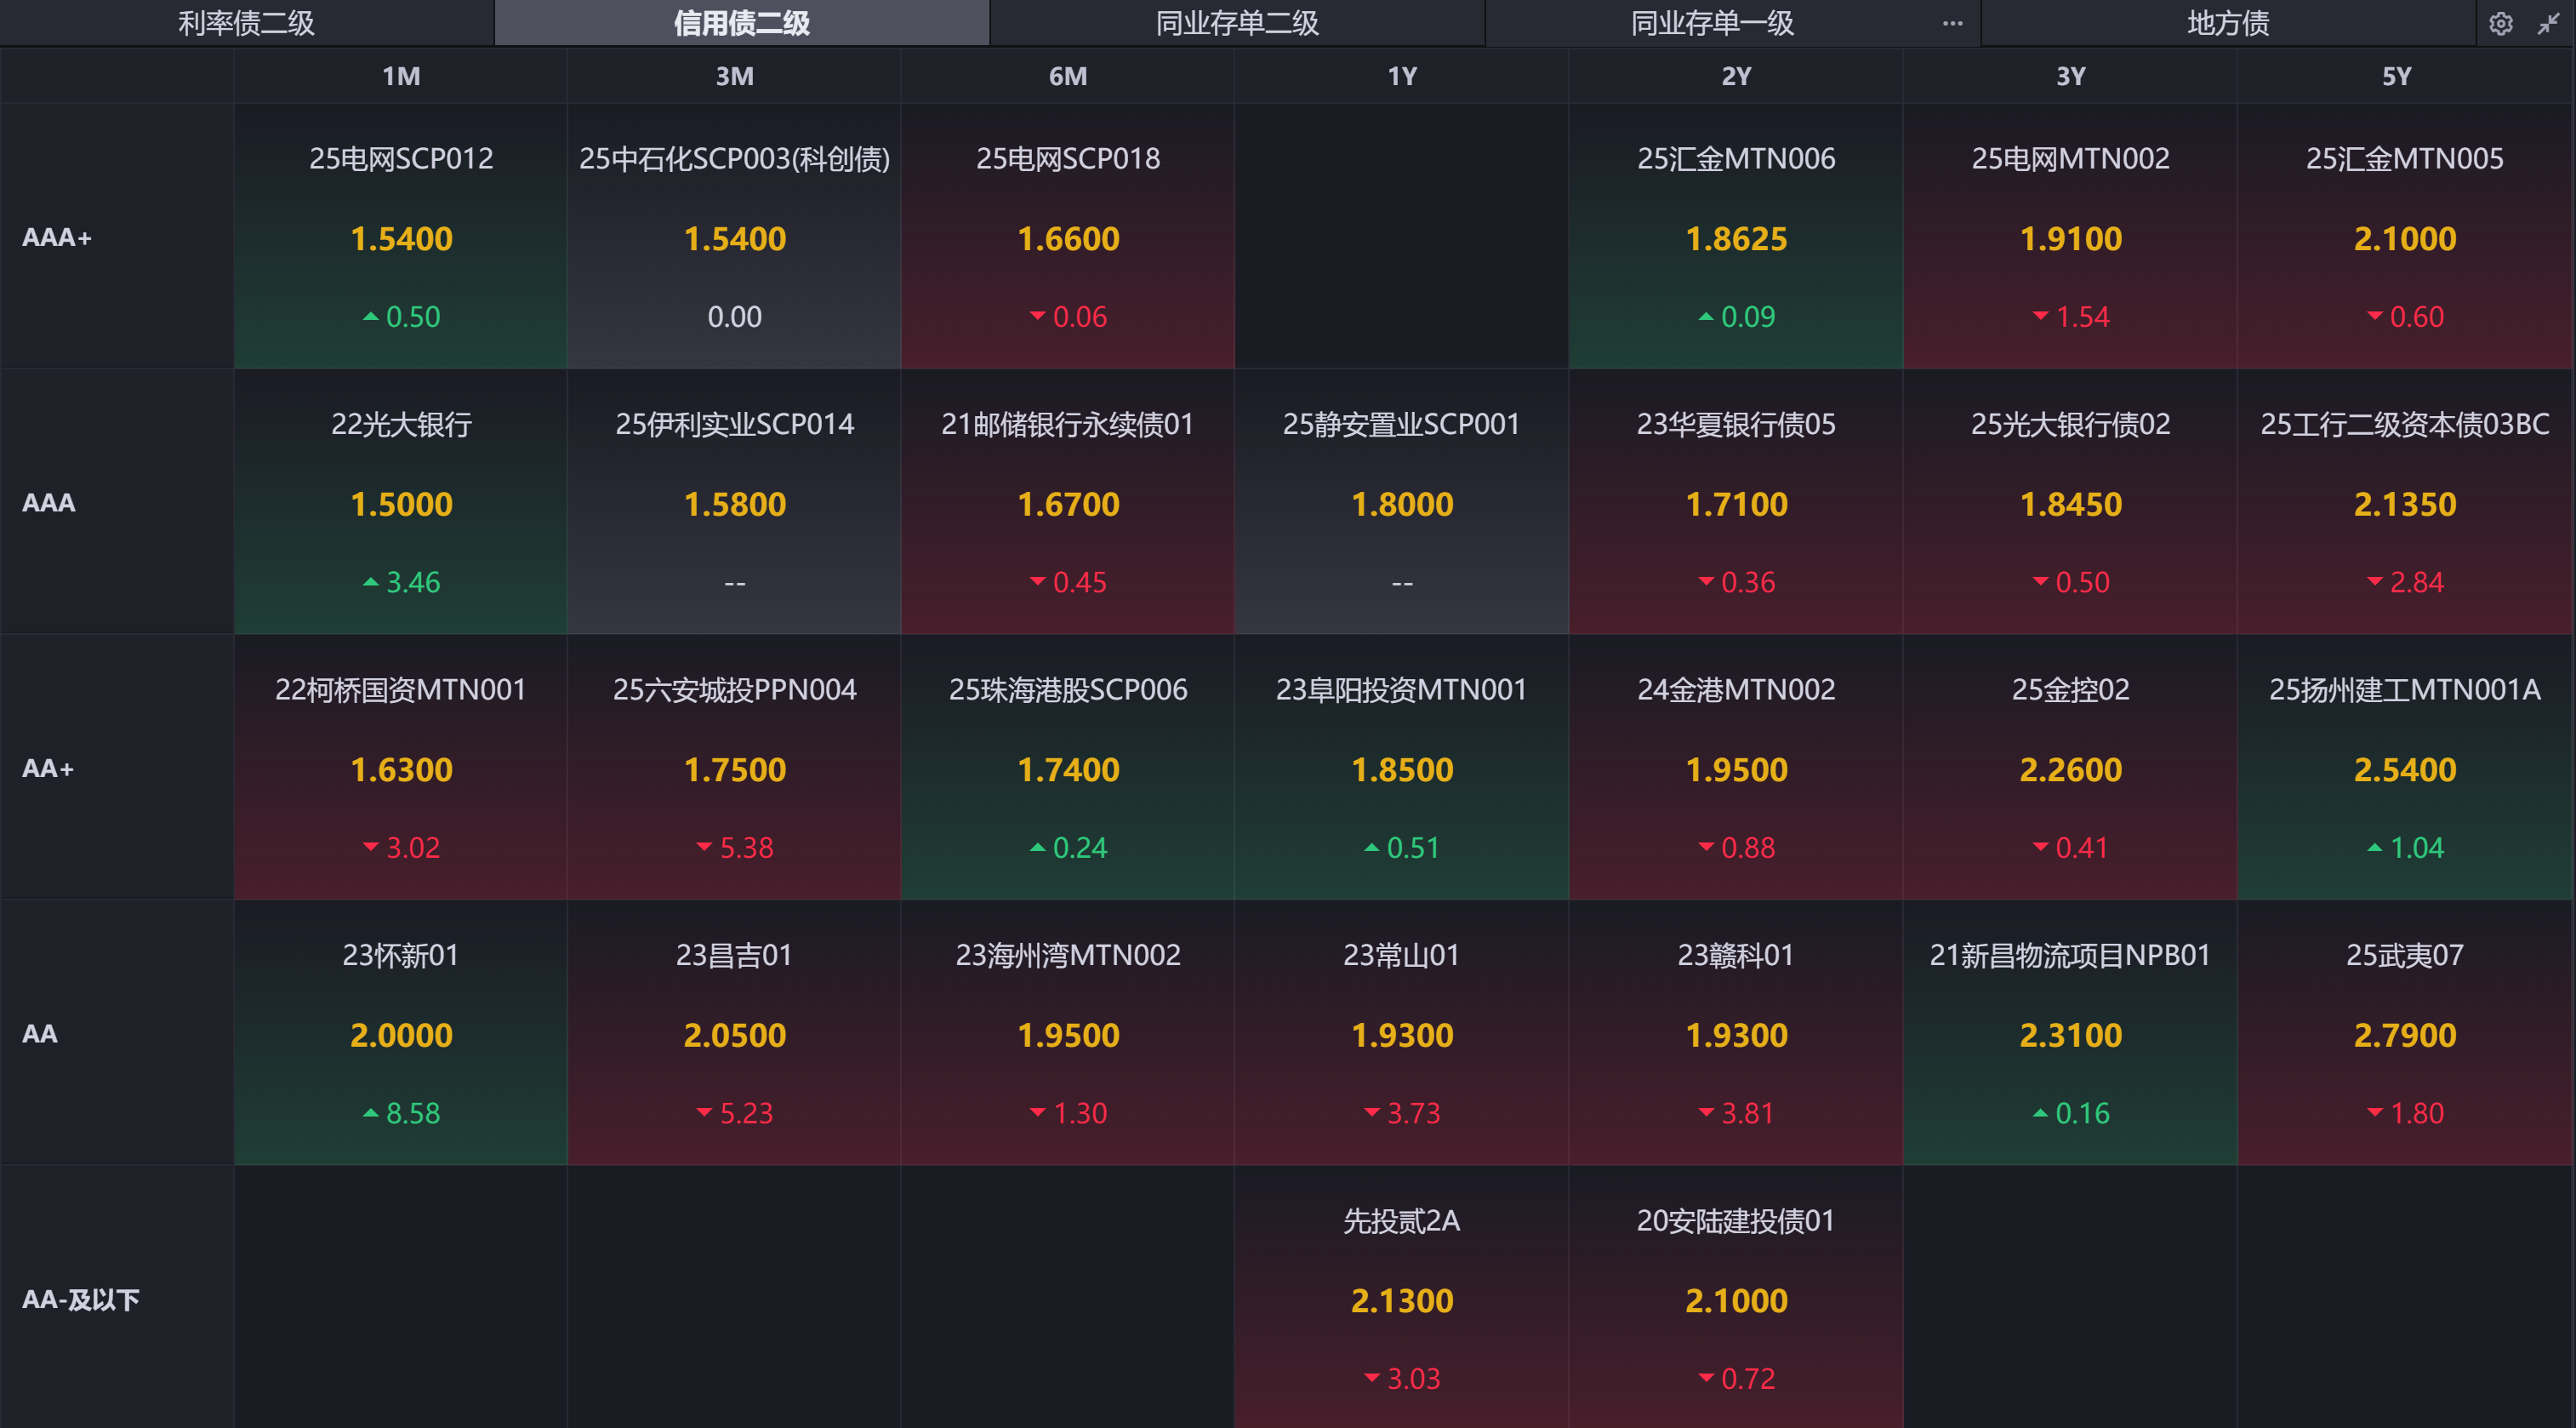Select the AAA+ rating row label
Image resolution: width=2576 pixels, height=1428 pixels.
coord(57,237)
